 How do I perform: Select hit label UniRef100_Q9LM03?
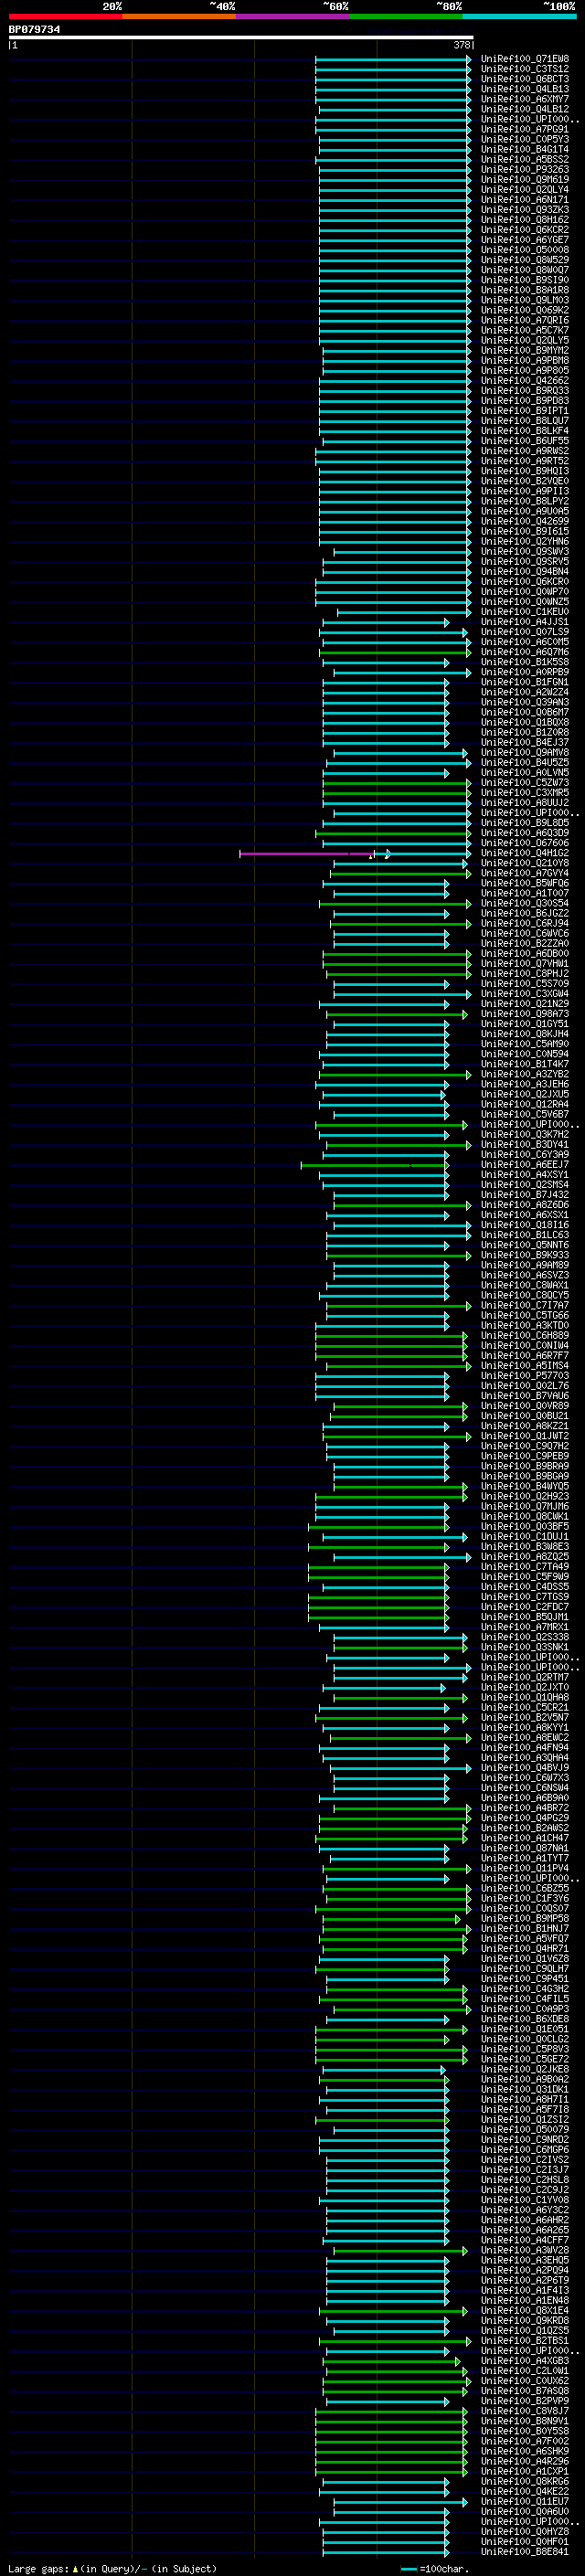pyautogui.click(x=525, y=300)
